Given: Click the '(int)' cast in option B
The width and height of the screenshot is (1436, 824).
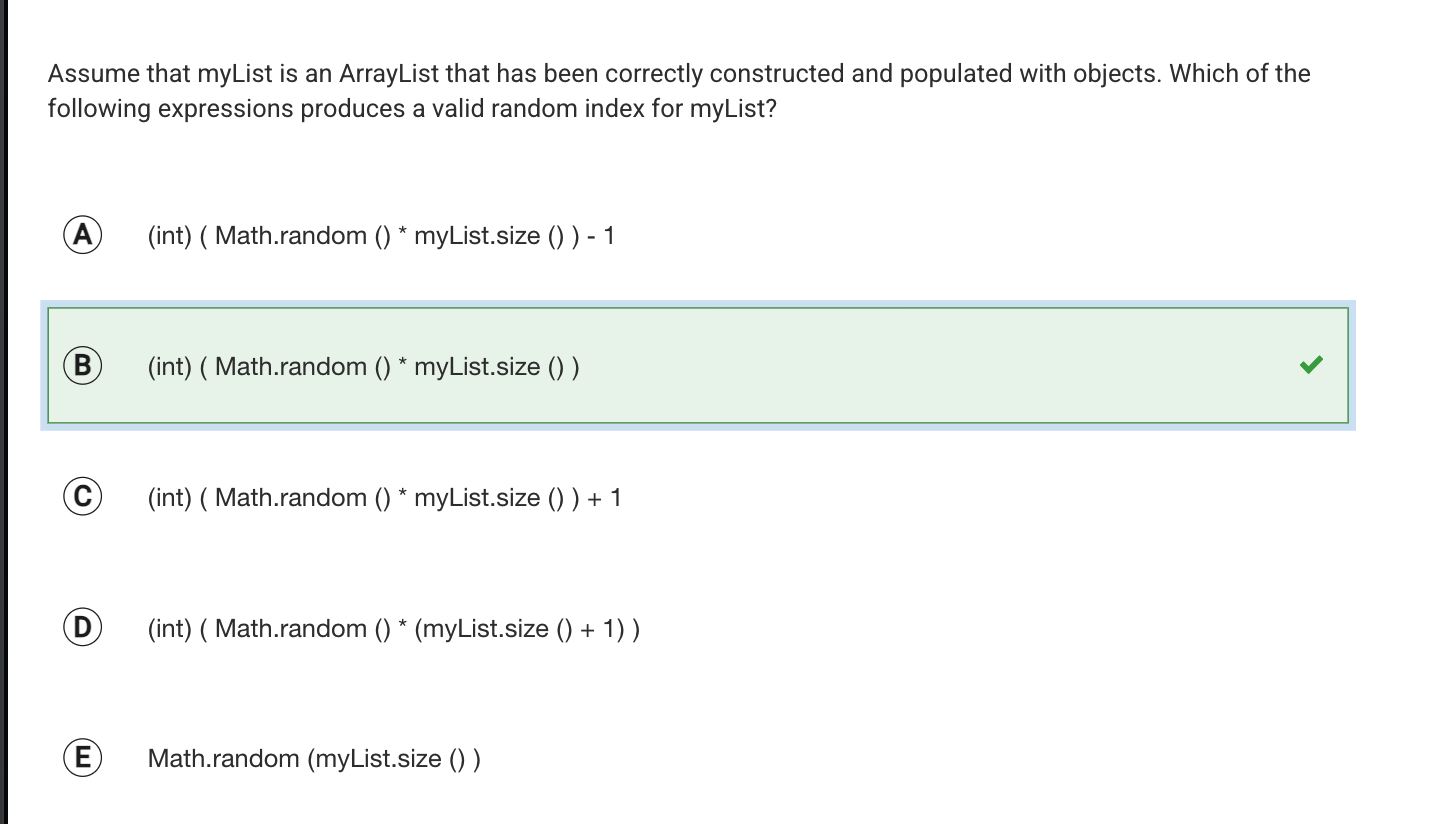Looking at the screenshot, I should [169, 367].
